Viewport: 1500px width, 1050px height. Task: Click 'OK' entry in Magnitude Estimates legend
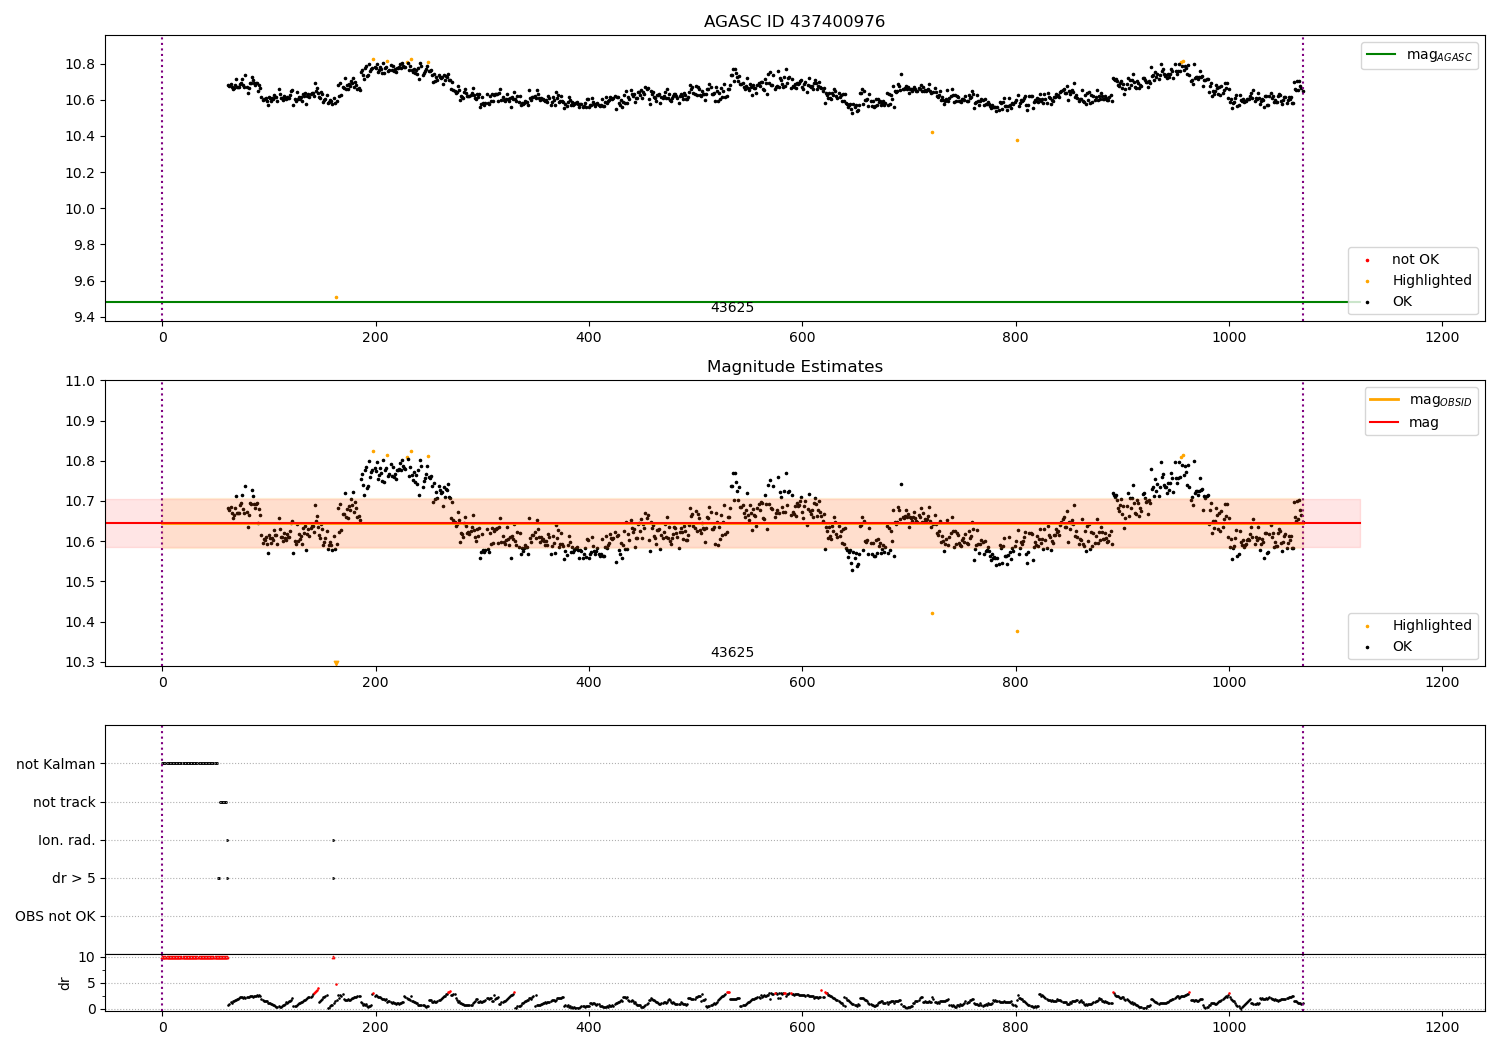[1402, 647]
